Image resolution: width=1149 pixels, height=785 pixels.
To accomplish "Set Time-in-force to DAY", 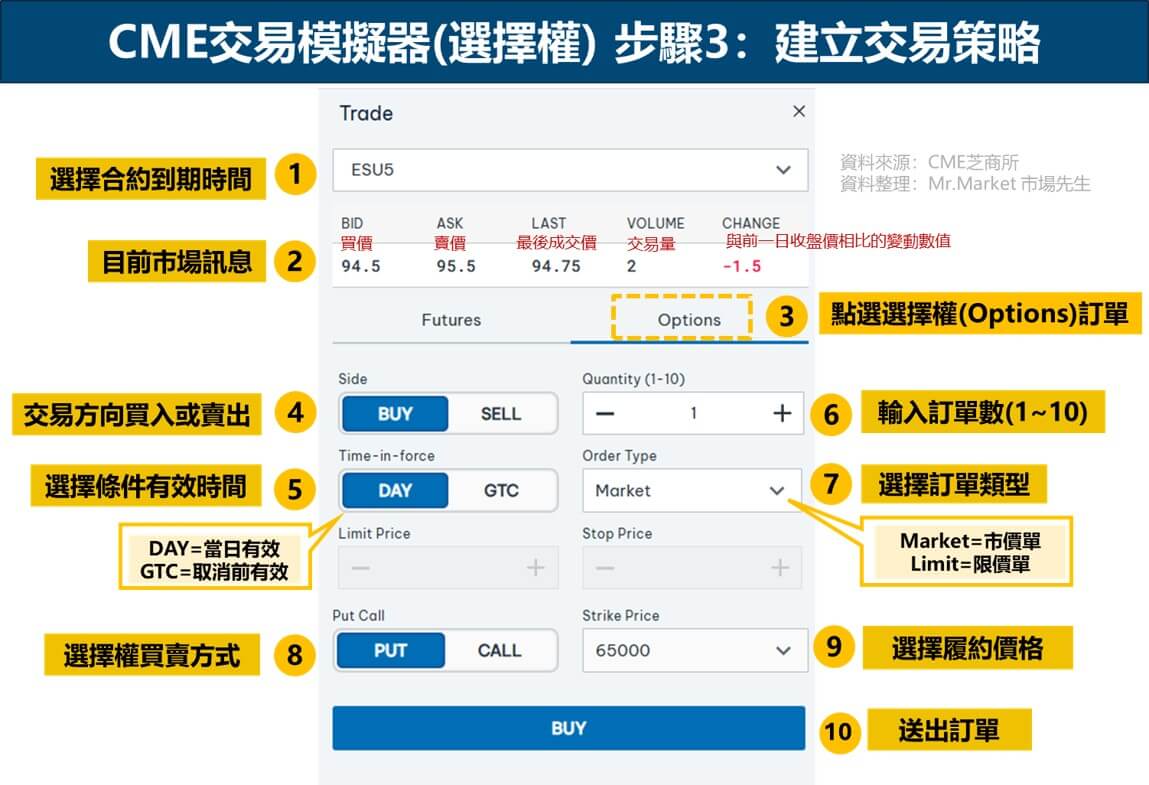I will click(395, 491).
